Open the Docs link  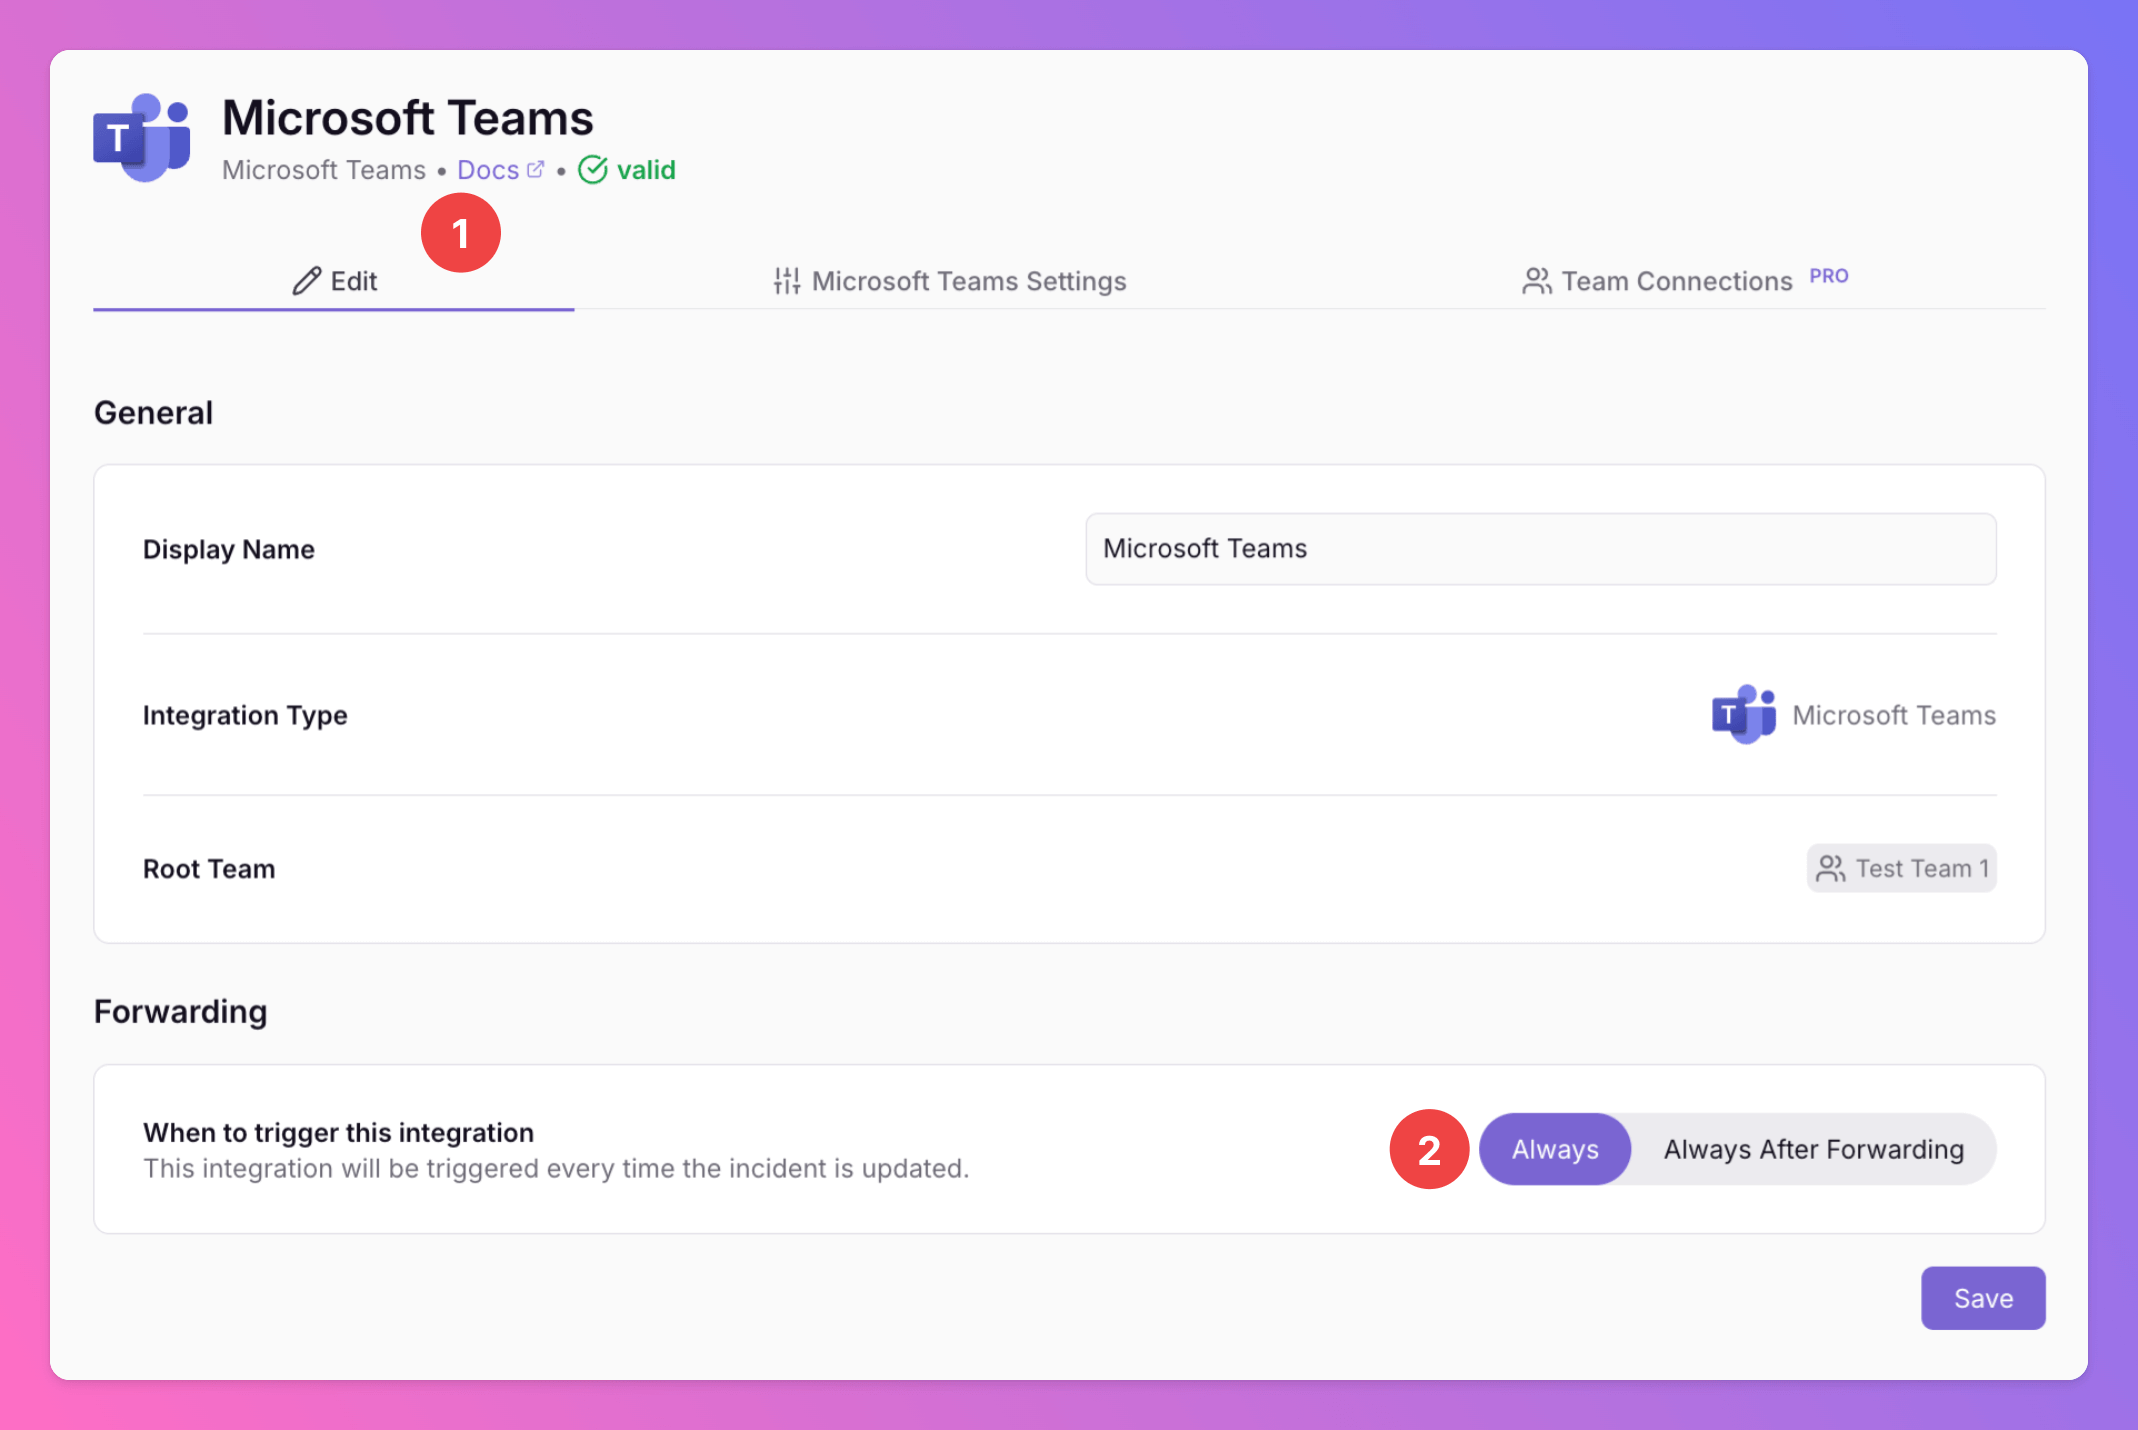point(488,170)
